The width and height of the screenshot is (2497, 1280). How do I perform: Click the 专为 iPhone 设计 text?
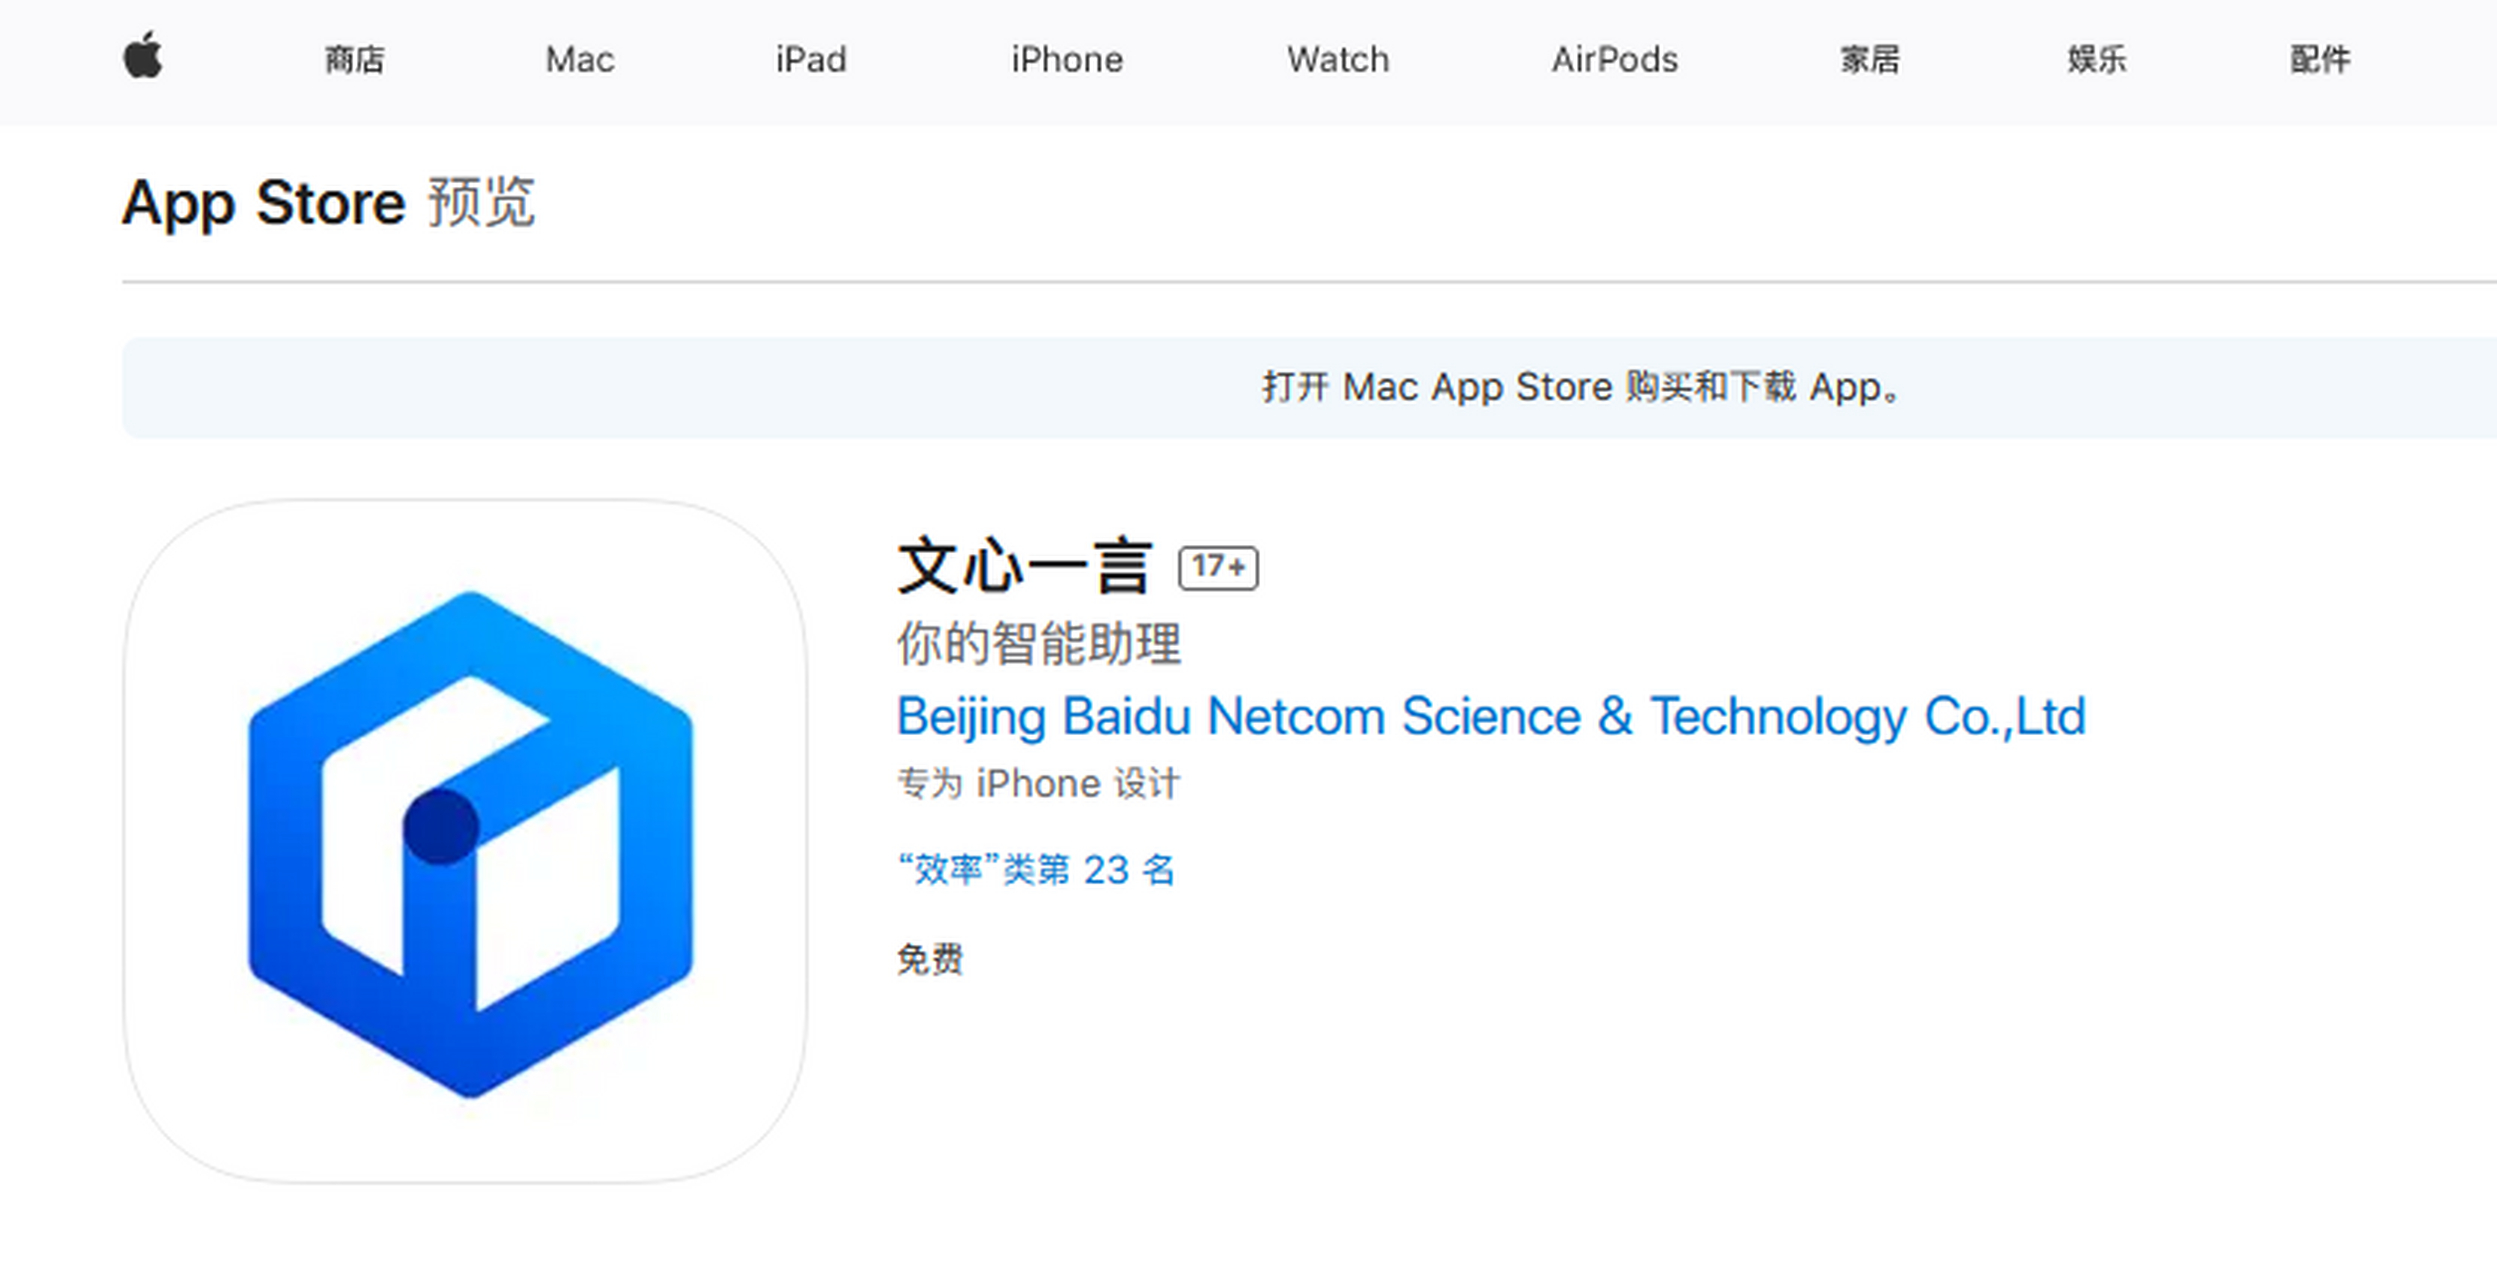(x=1038, y=783)
